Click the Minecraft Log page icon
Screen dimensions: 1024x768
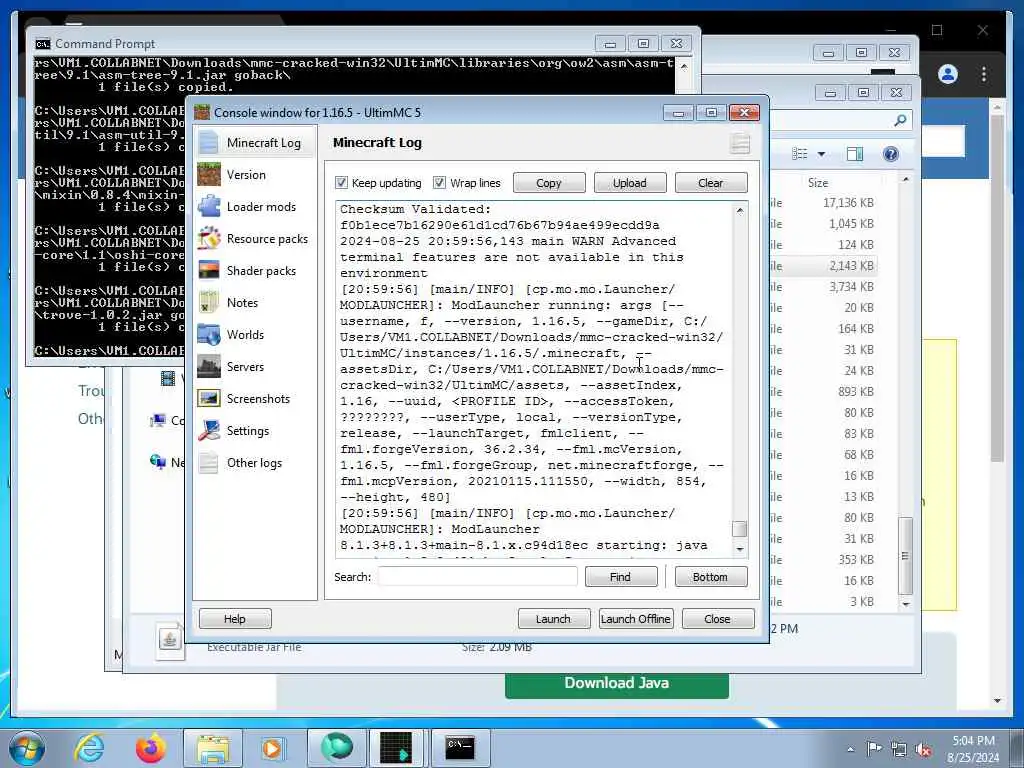pyautogui.click(x=208, y=142)
